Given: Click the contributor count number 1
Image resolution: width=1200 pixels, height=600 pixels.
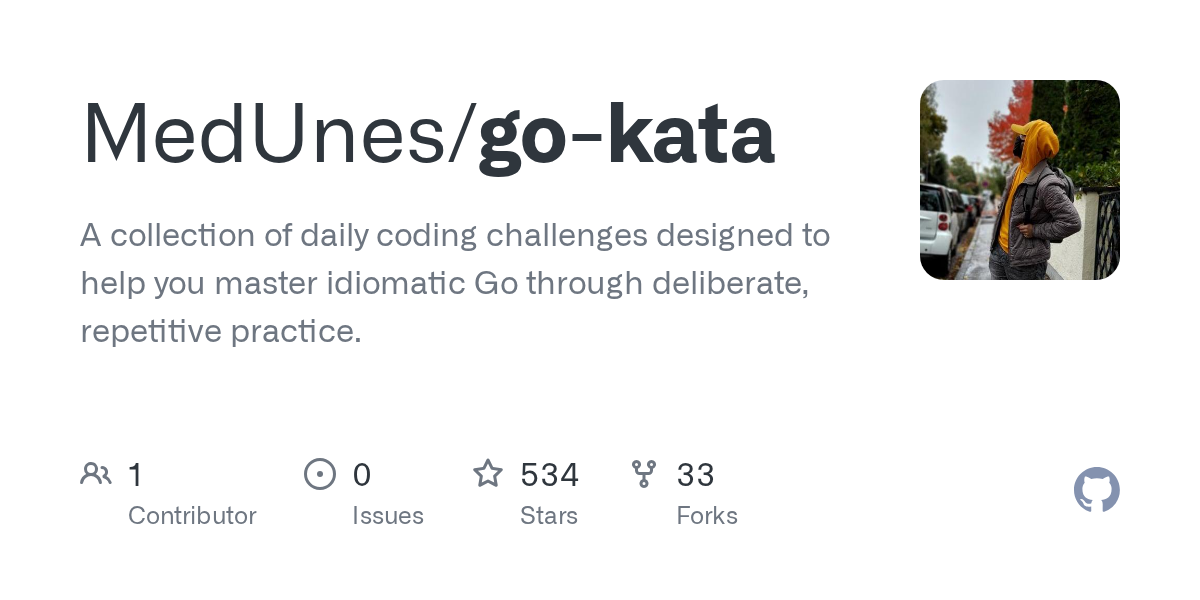Looking at the screenshot, I should pos(135,475).
